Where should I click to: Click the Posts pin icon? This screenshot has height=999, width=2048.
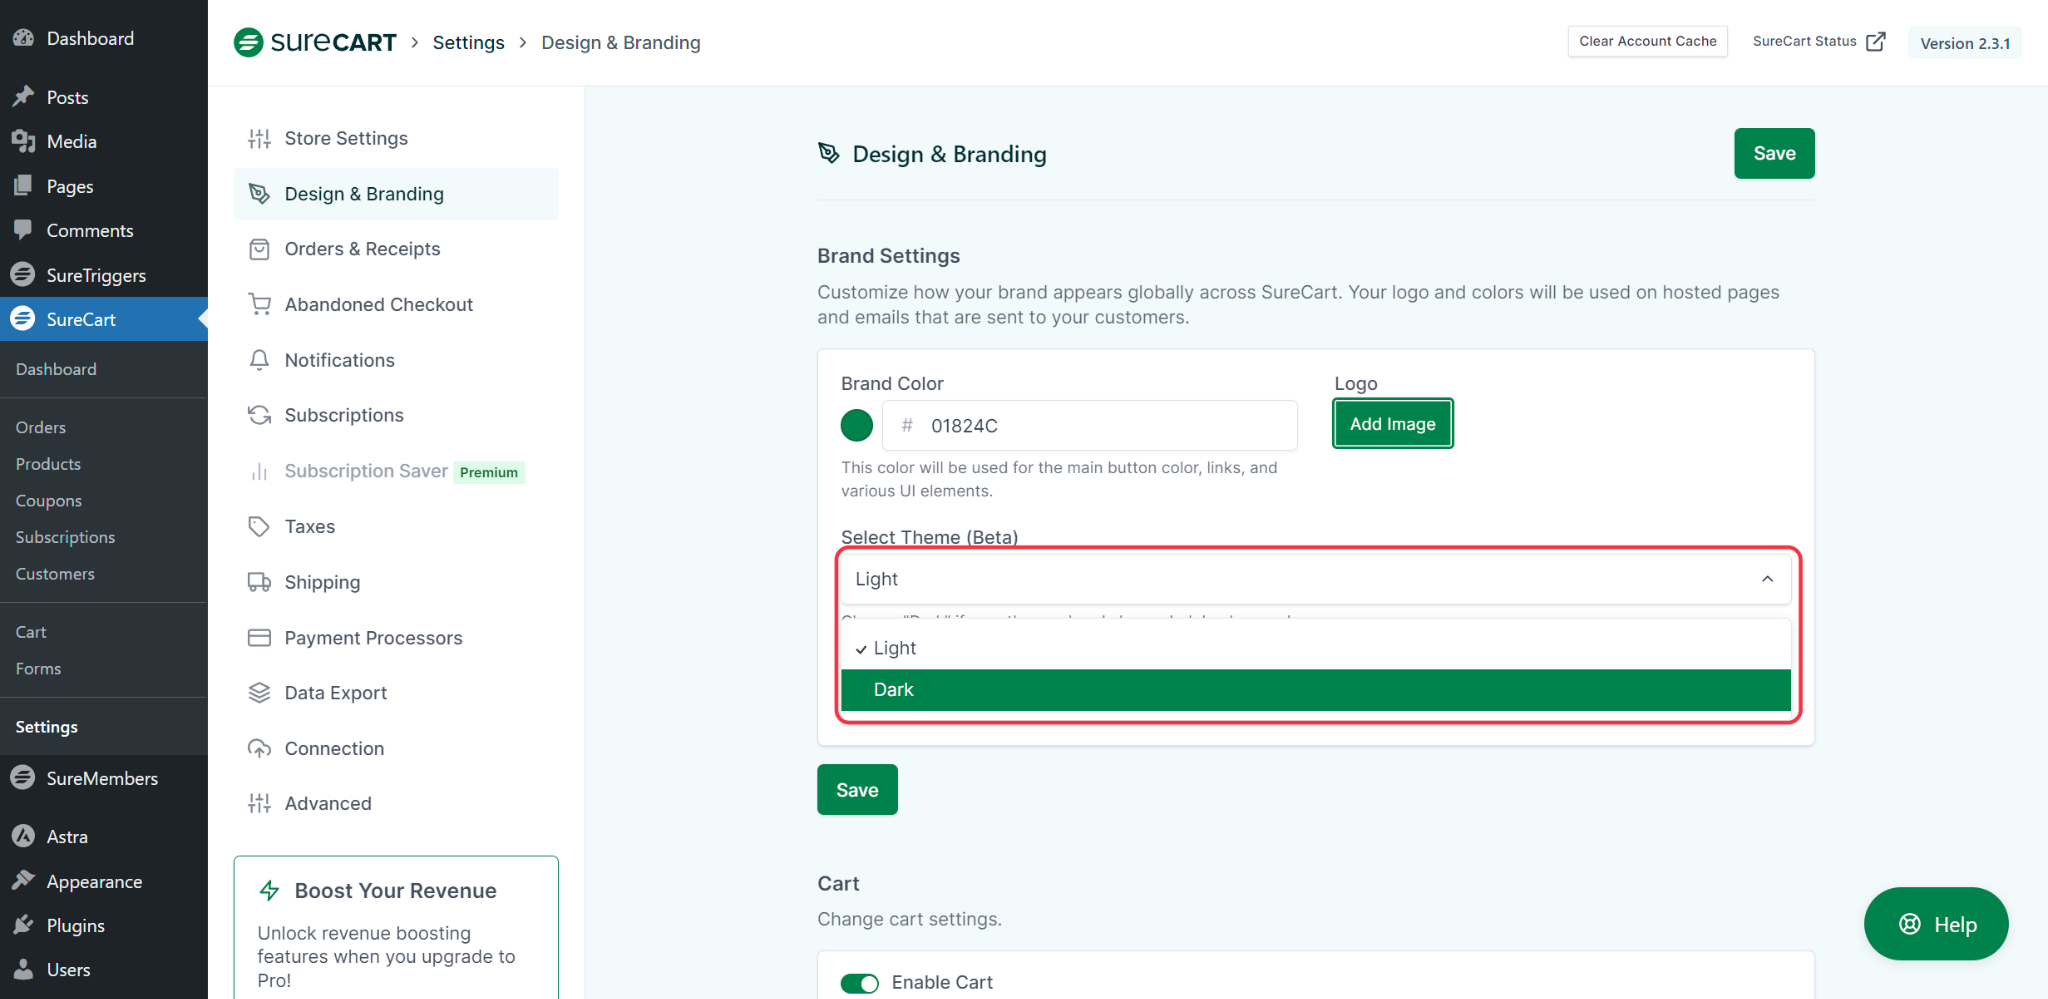23,97
